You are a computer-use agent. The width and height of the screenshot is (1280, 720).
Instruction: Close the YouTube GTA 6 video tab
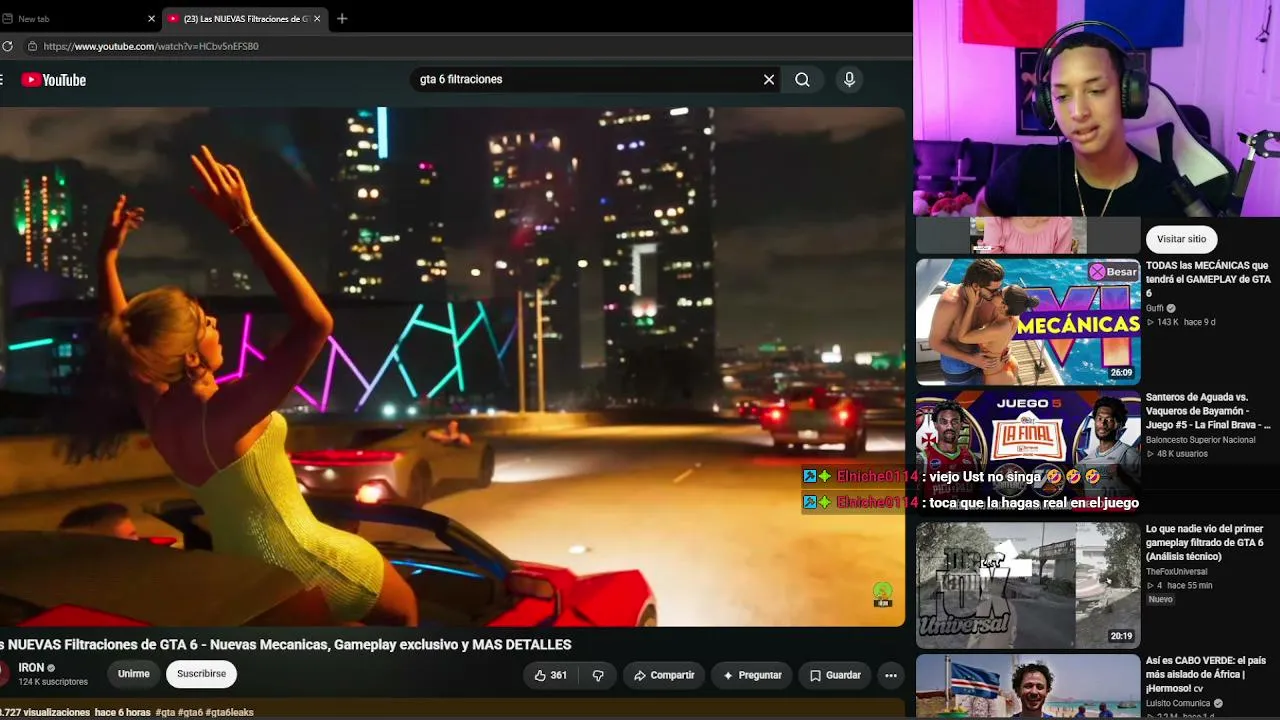tap(317, 19)
